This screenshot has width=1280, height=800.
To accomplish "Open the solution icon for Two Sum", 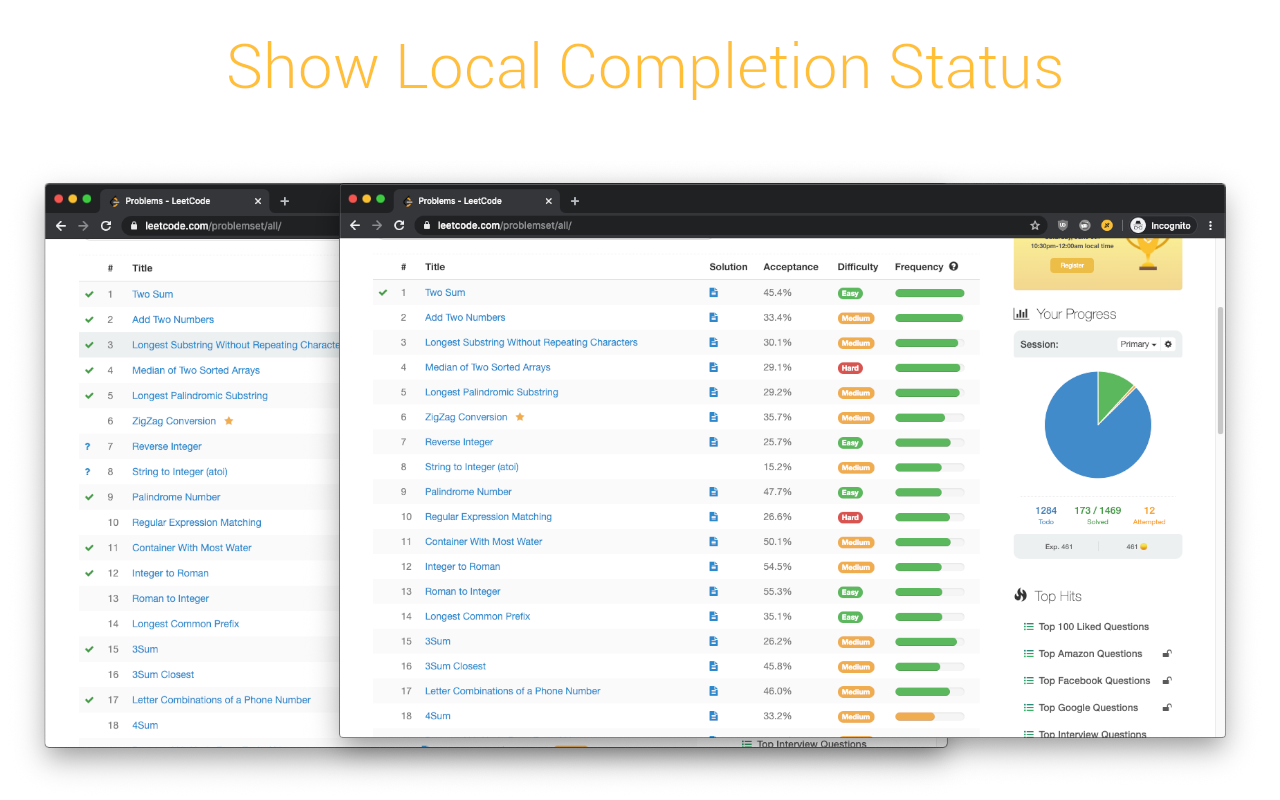I will (x=713, y=293).
